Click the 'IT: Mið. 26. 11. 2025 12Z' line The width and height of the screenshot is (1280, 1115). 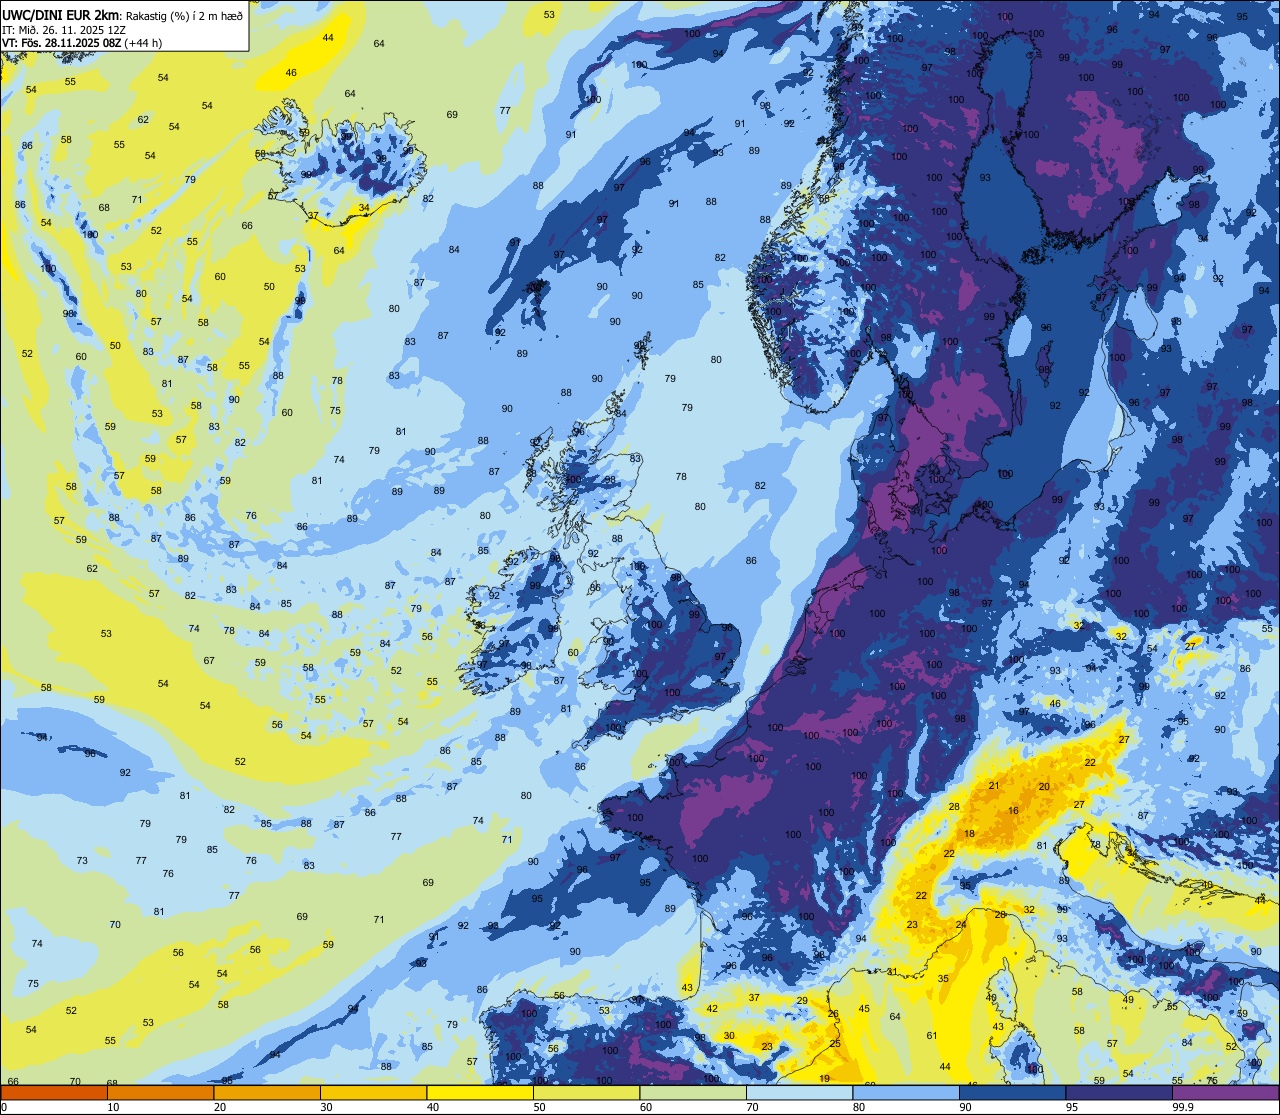[x=64, y=29]
